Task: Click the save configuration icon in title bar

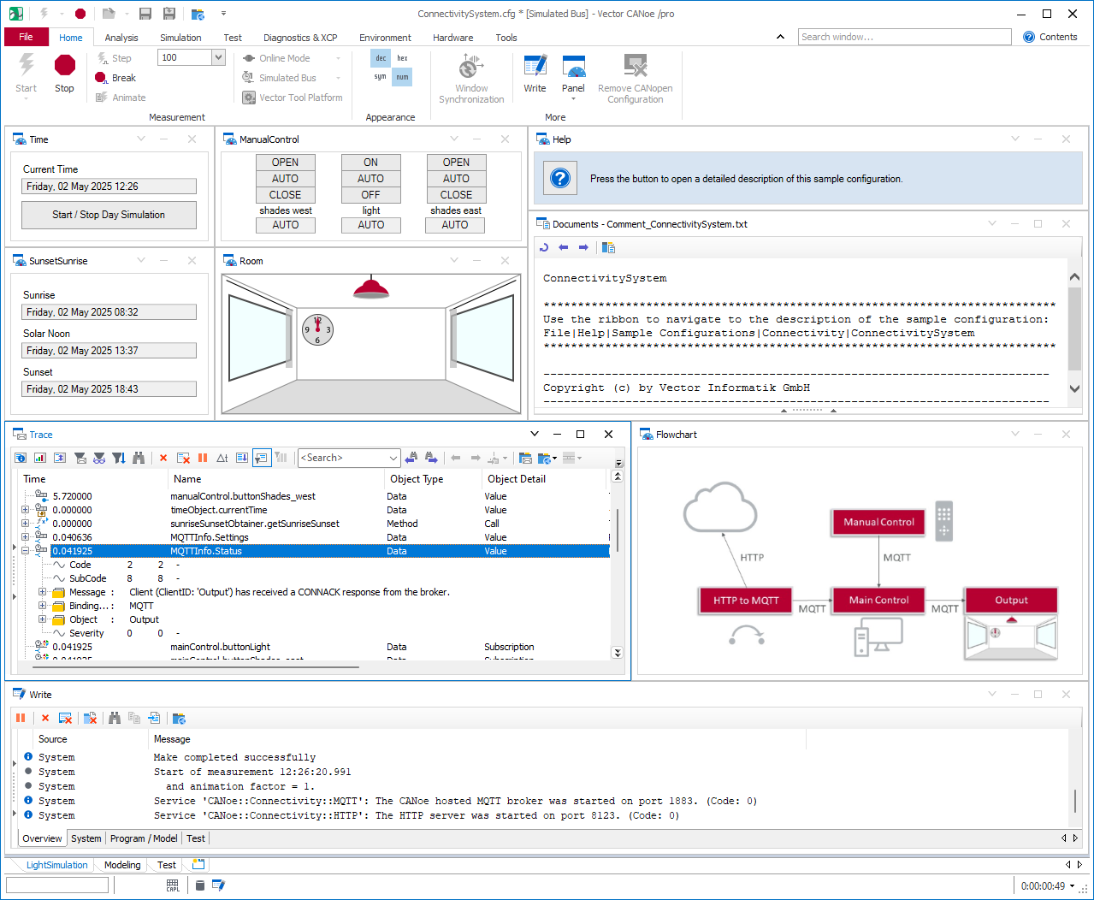Action: coord(145,13)
